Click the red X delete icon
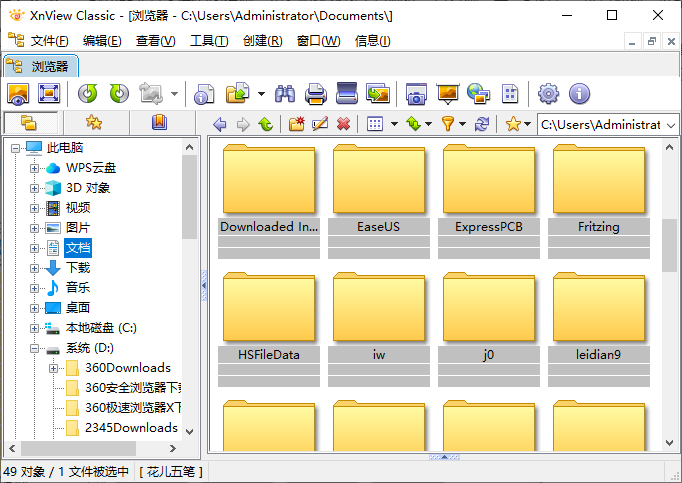This screenshot has height=483, width=682. 344,124
